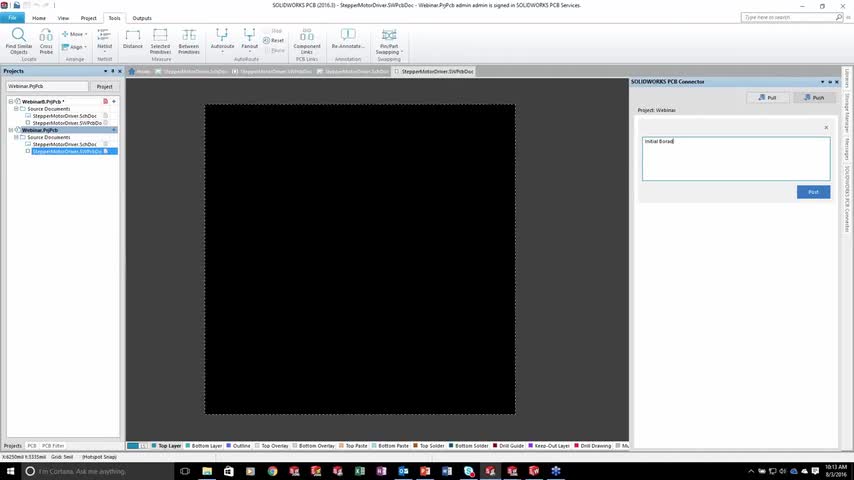Image resolution: width=854 pixels, height=480 pixels.
Task: Open the Re-Annotate tool
Action: pyautogui.click(x=348, y=39)
